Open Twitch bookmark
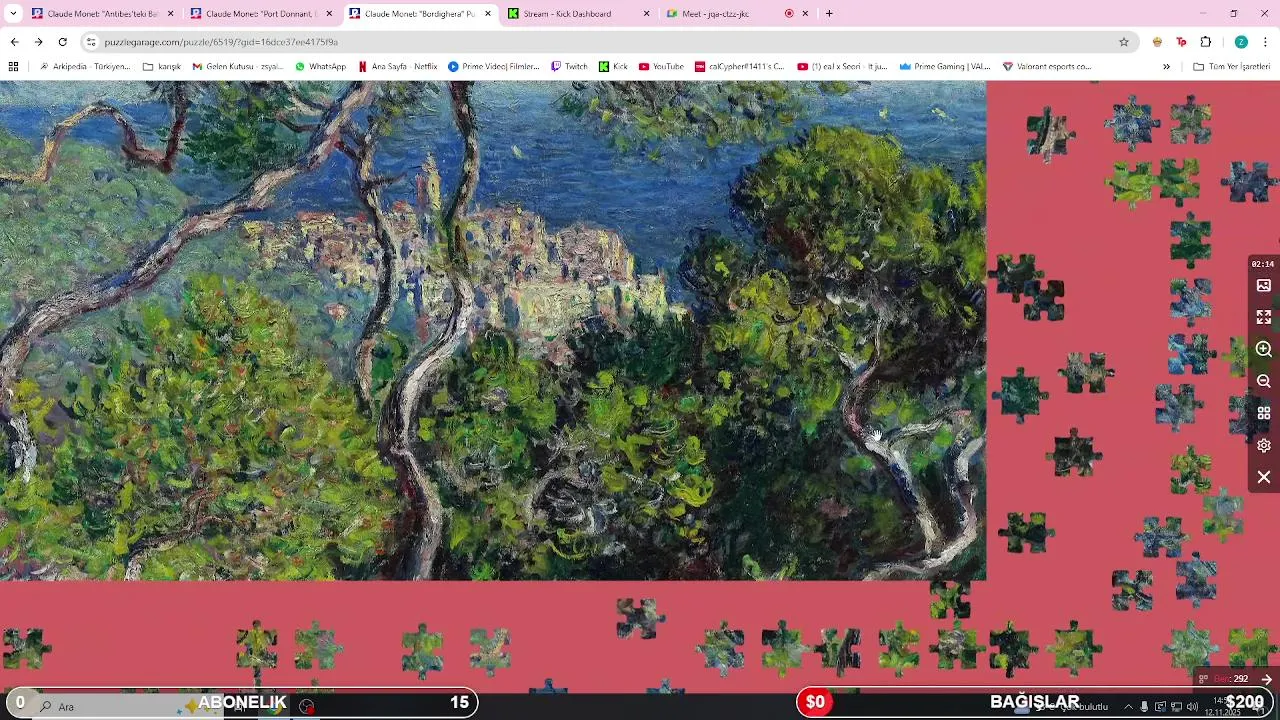 click(569, 67)
